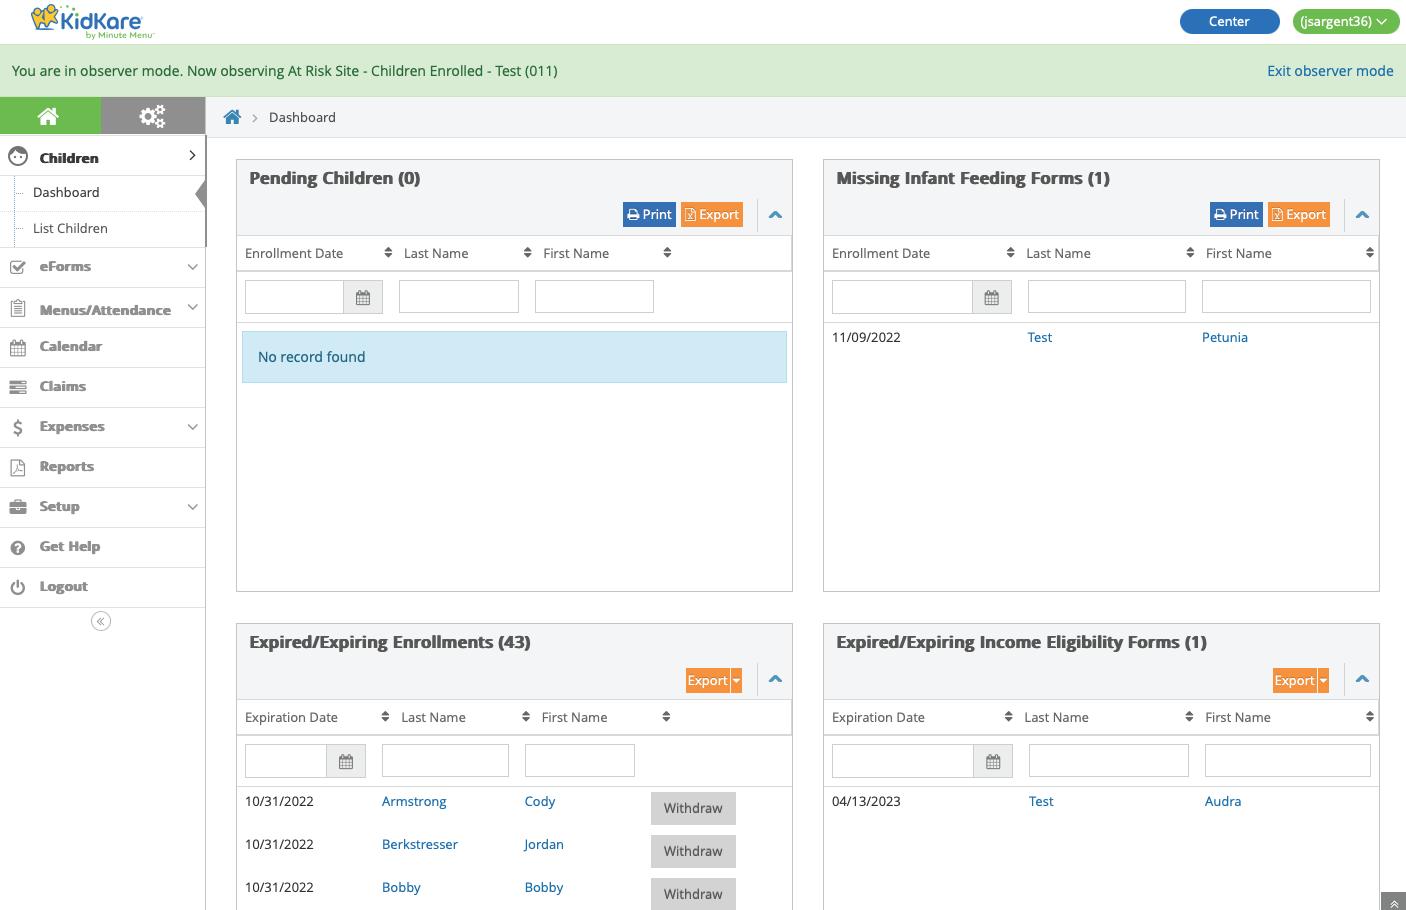
Task: Open calendar picker in Pending Children filter
Action: click(x=363, y=297)
